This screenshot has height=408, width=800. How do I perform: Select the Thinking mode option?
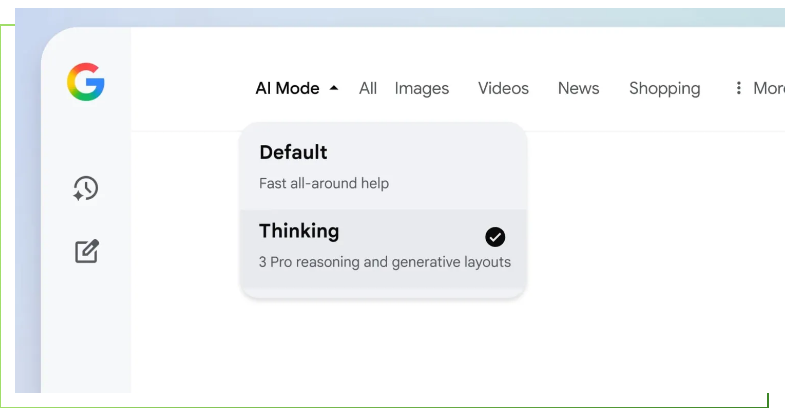[383, 248]
